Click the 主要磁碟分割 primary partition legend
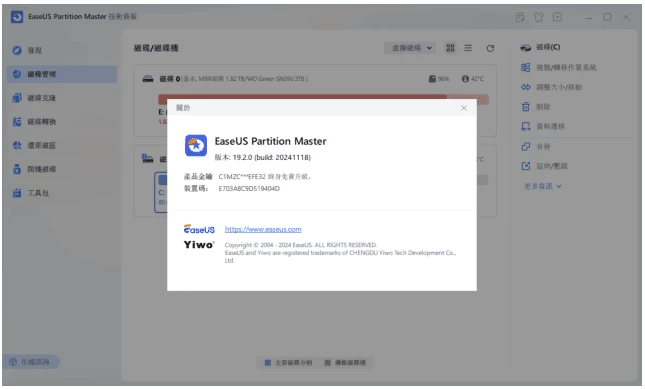Viewport: 645px width, 389px height. point(288,363)
